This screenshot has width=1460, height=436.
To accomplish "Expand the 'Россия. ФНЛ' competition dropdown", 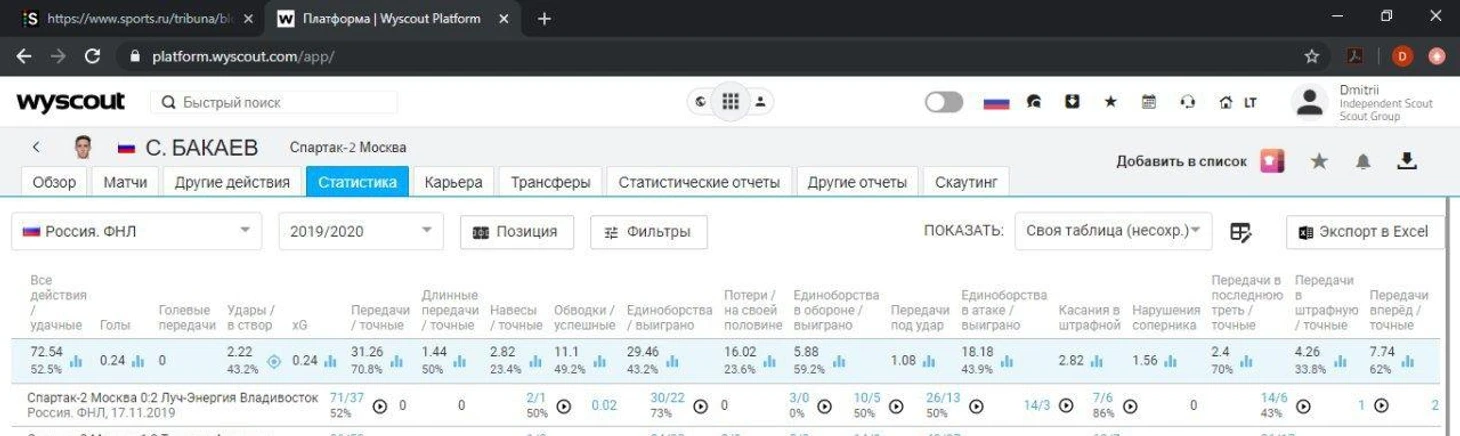I will [137, 231].
